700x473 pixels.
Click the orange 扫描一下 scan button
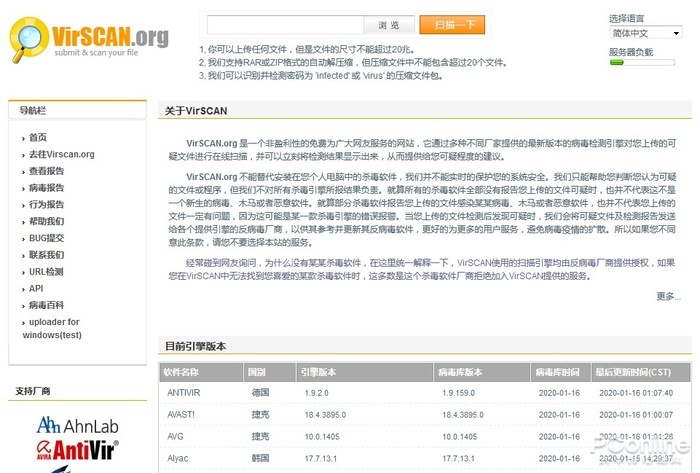click(x=452, y=25)
